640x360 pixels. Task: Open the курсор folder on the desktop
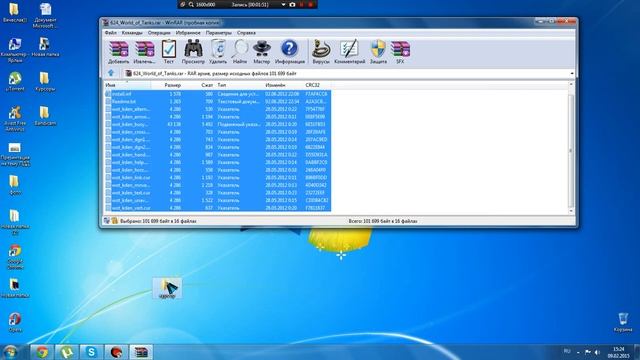tap(167, 289)
